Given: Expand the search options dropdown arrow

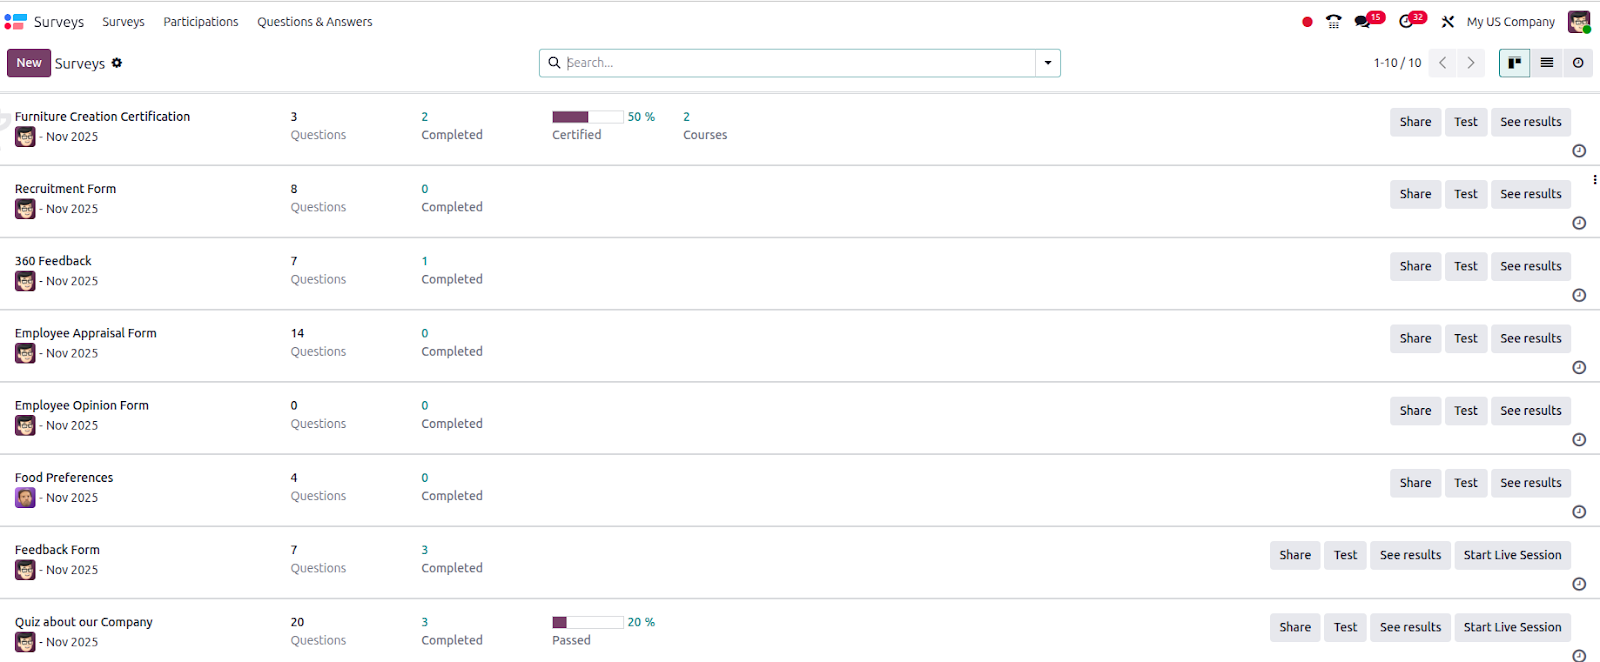Looking at the screenshot, I should 1048,63.
